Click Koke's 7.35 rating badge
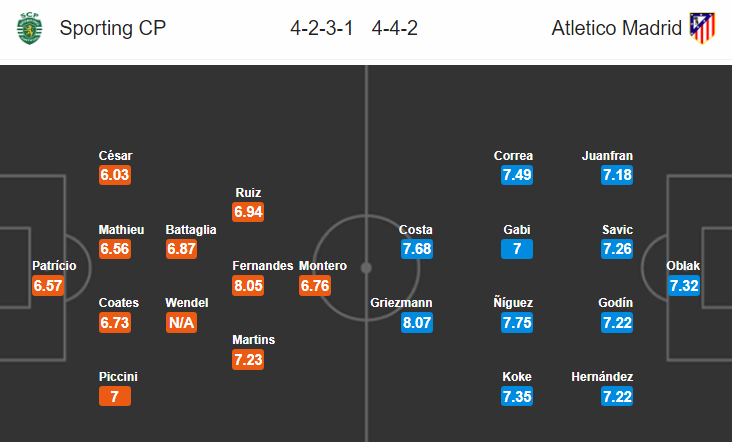 point(517,397)
